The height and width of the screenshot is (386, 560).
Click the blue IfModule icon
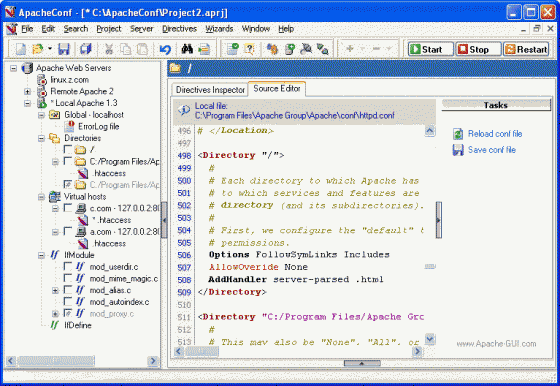(x=54, y=255)
